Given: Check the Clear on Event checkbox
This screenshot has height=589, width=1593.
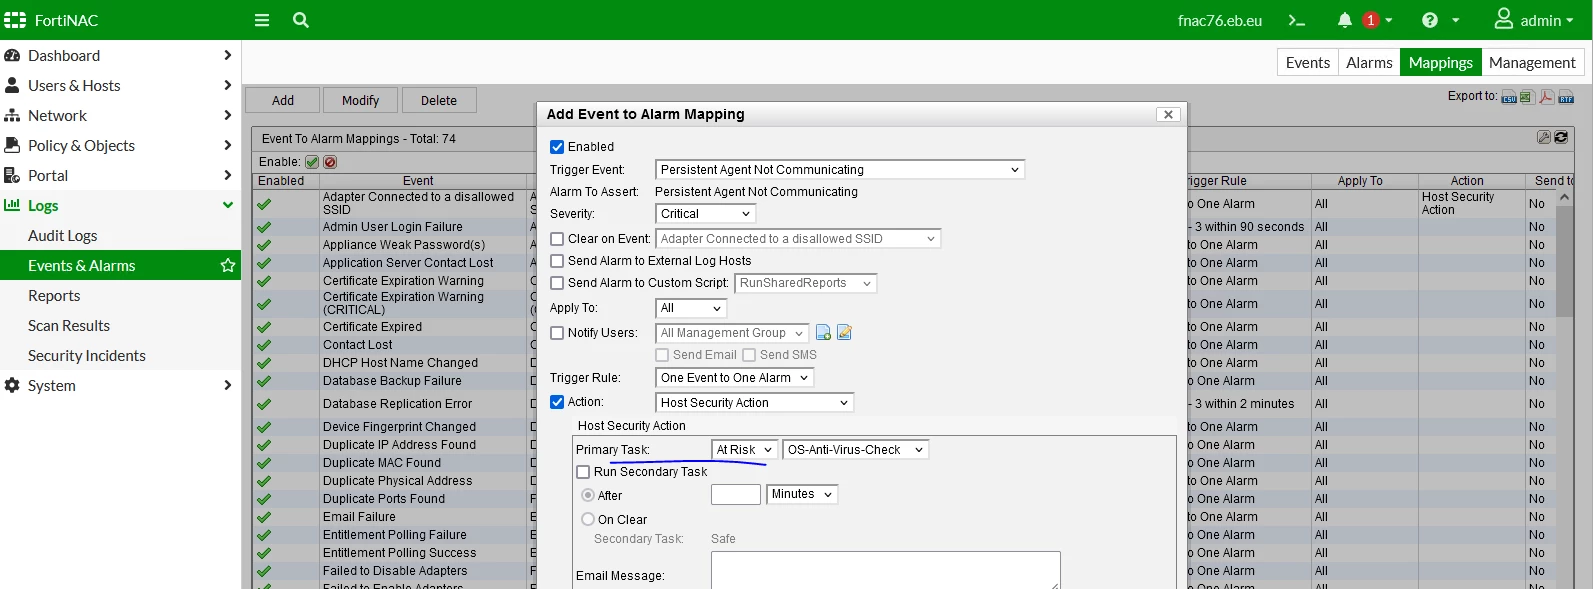Looking at the screenshot, I should tap(557, 239).
